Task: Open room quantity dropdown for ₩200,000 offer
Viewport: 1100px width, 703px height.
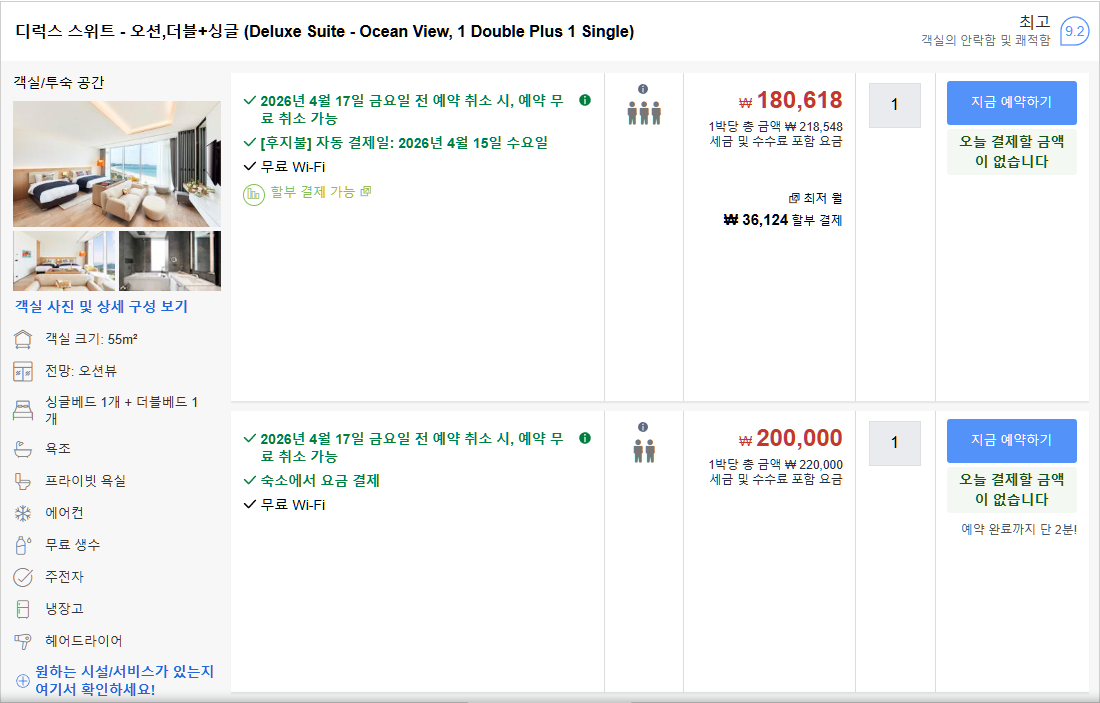Action: pyautogui.click(x=894, y=443)
